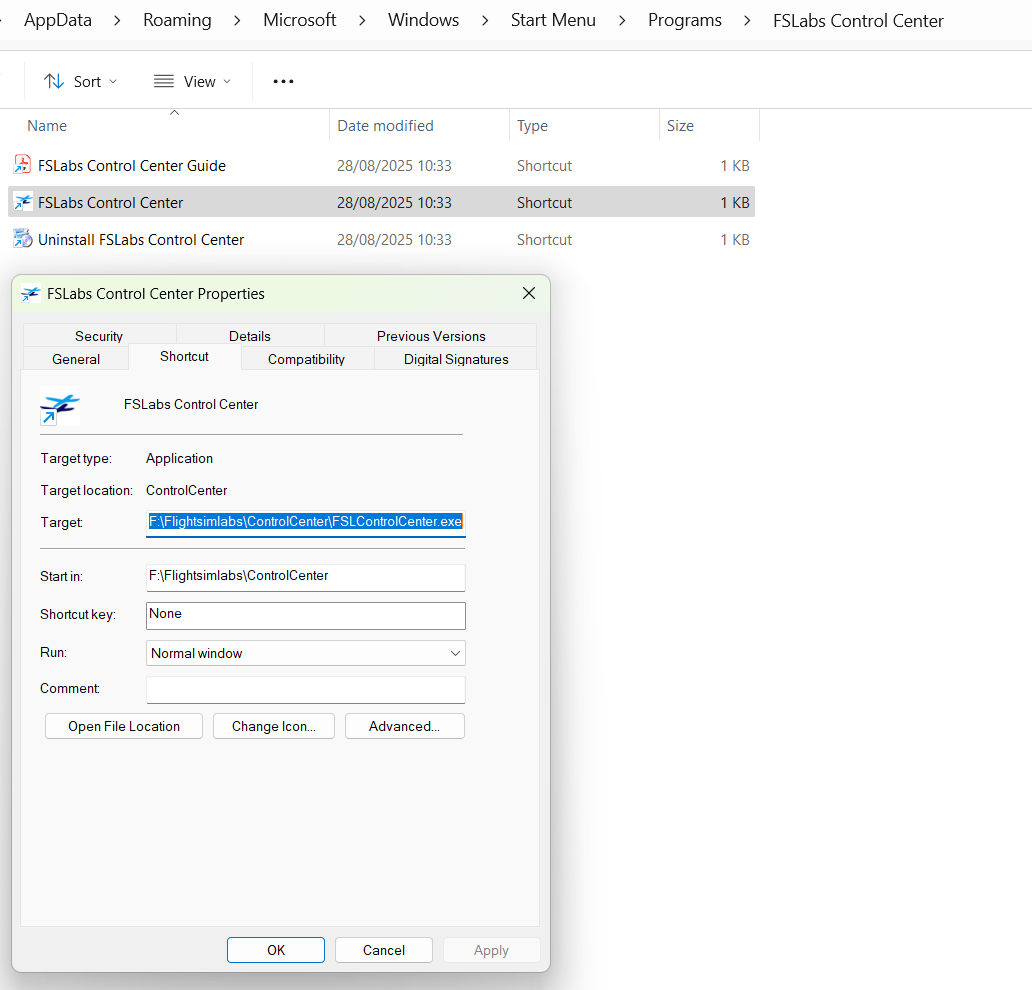
Task: Click the FSLabs Control Center shortcut icon in the file list
Action: point(22,202)
